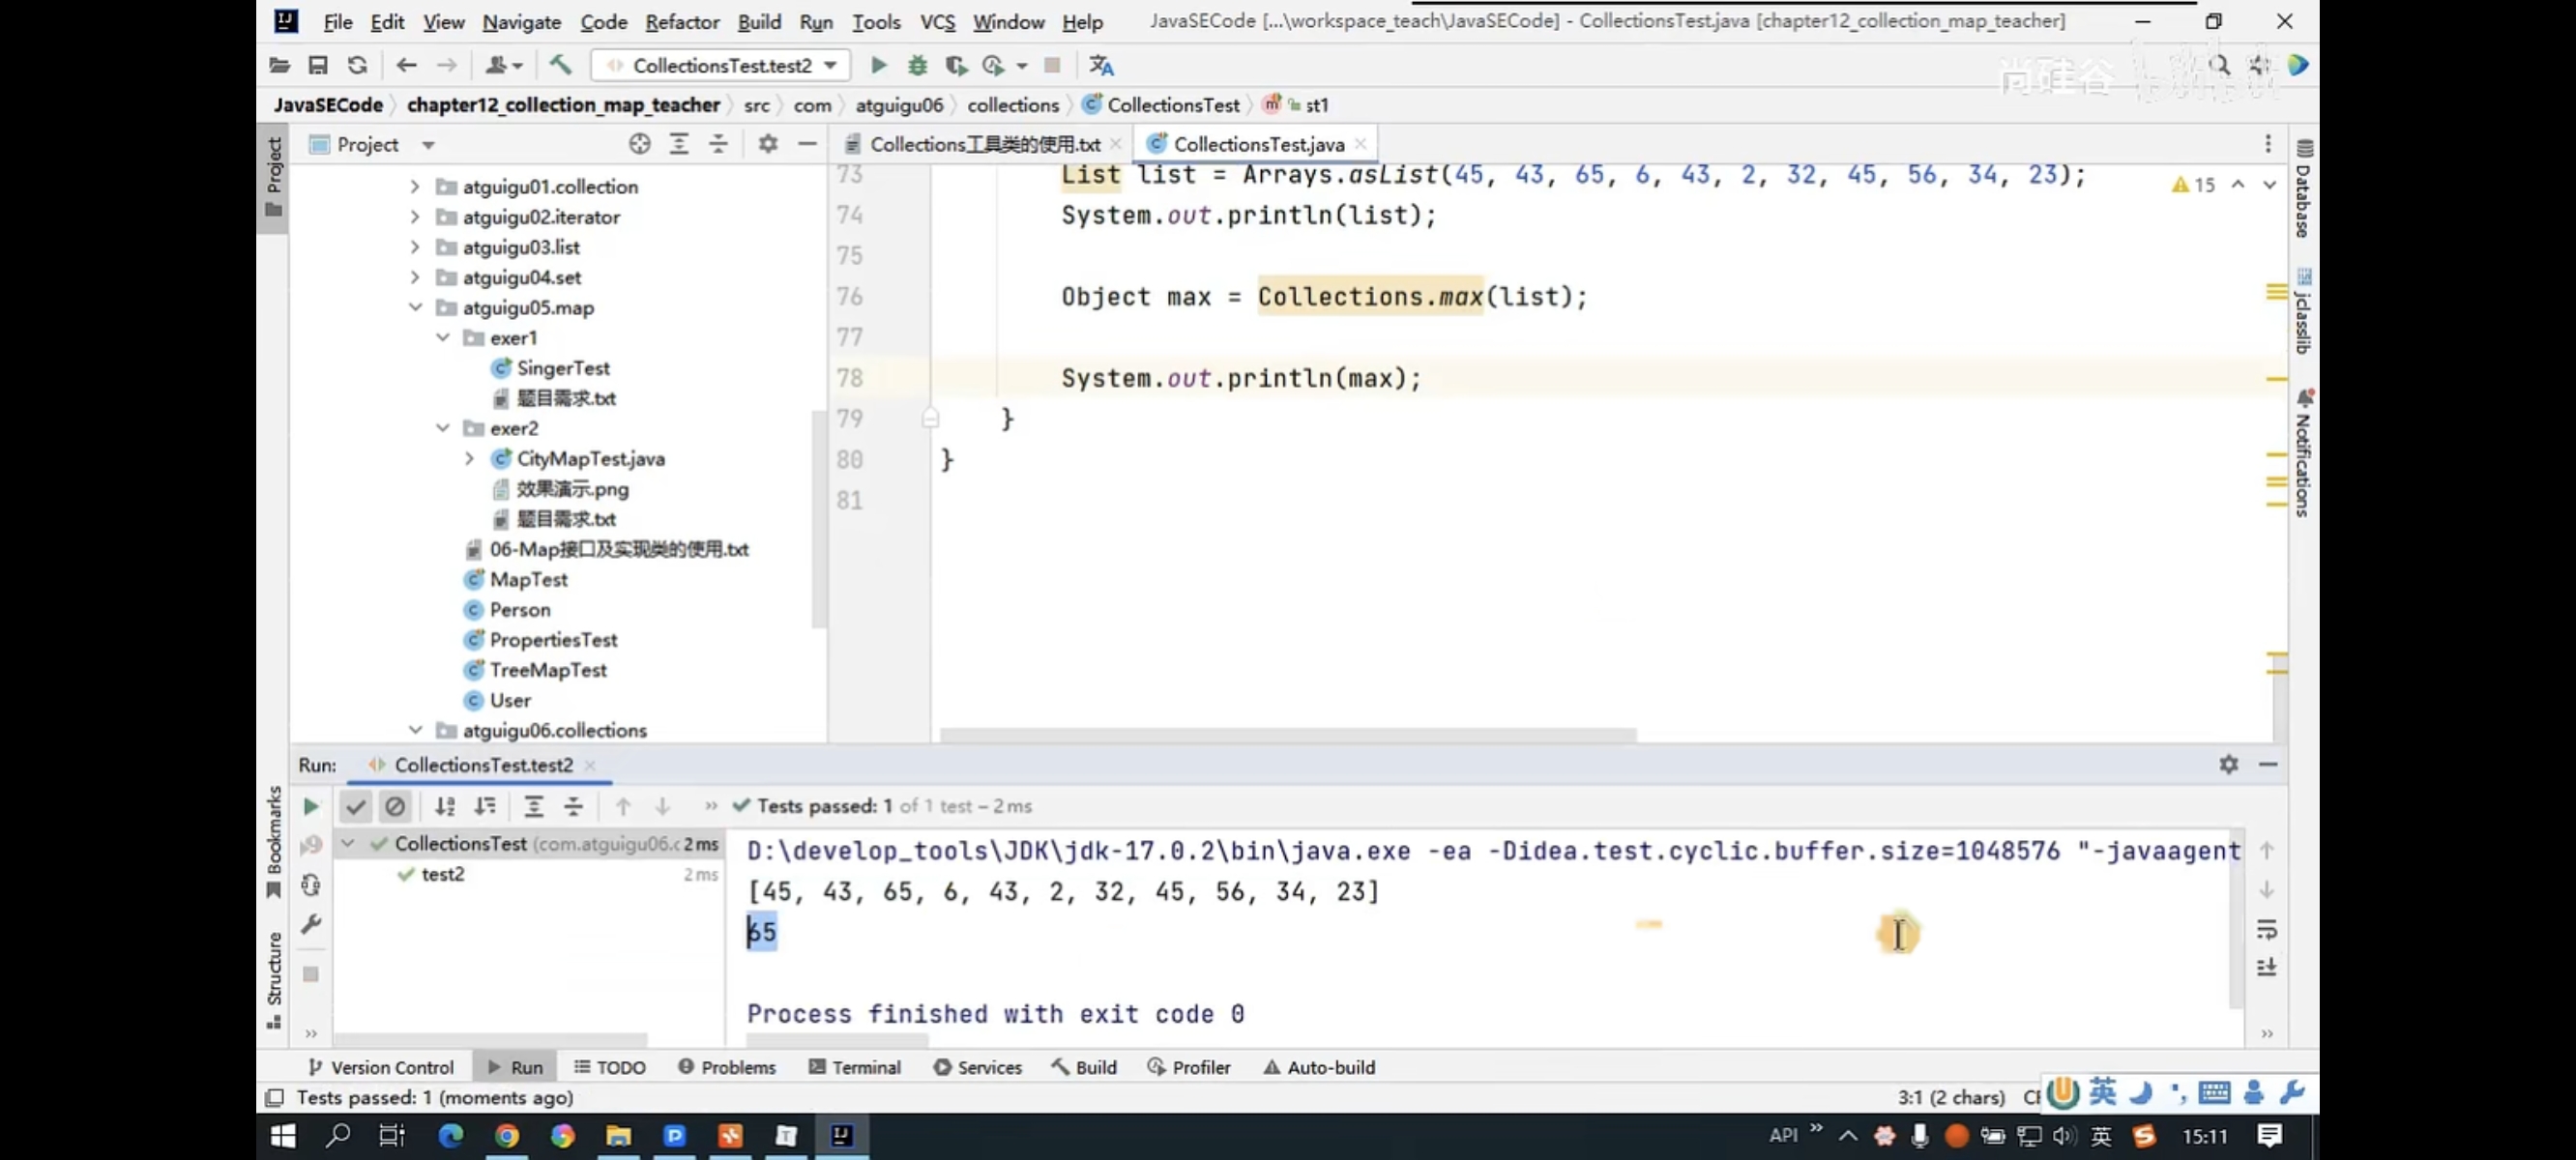Click the Translate icon in the toolbar
The width and height of the screenshot is (2576, 1160).
pos(1101,65)
